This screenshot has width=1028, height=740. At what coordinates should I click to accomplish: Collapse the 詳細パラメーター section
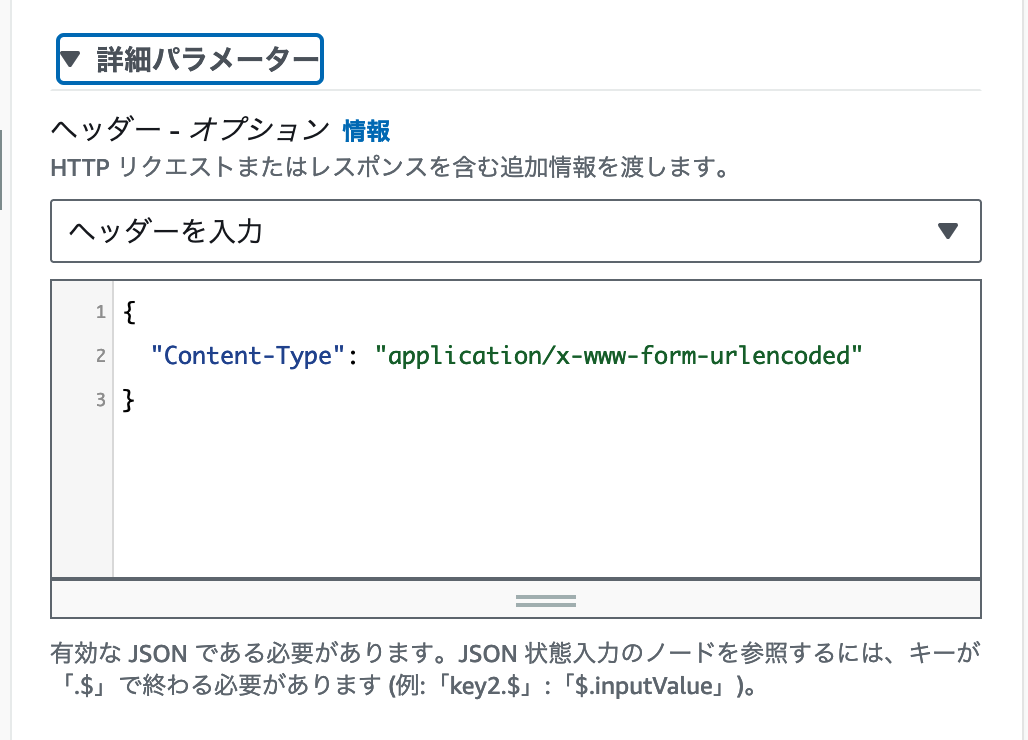pos(189,59)
